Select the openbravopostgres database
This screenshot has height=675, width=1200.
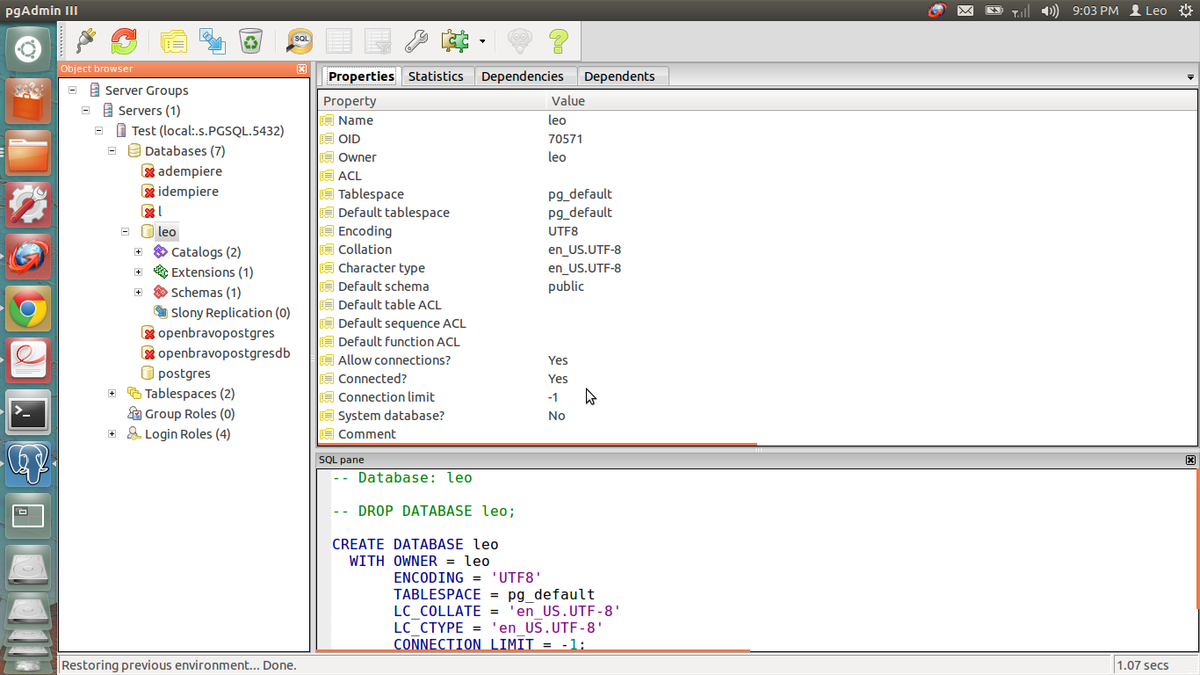(x=216, y=333)
